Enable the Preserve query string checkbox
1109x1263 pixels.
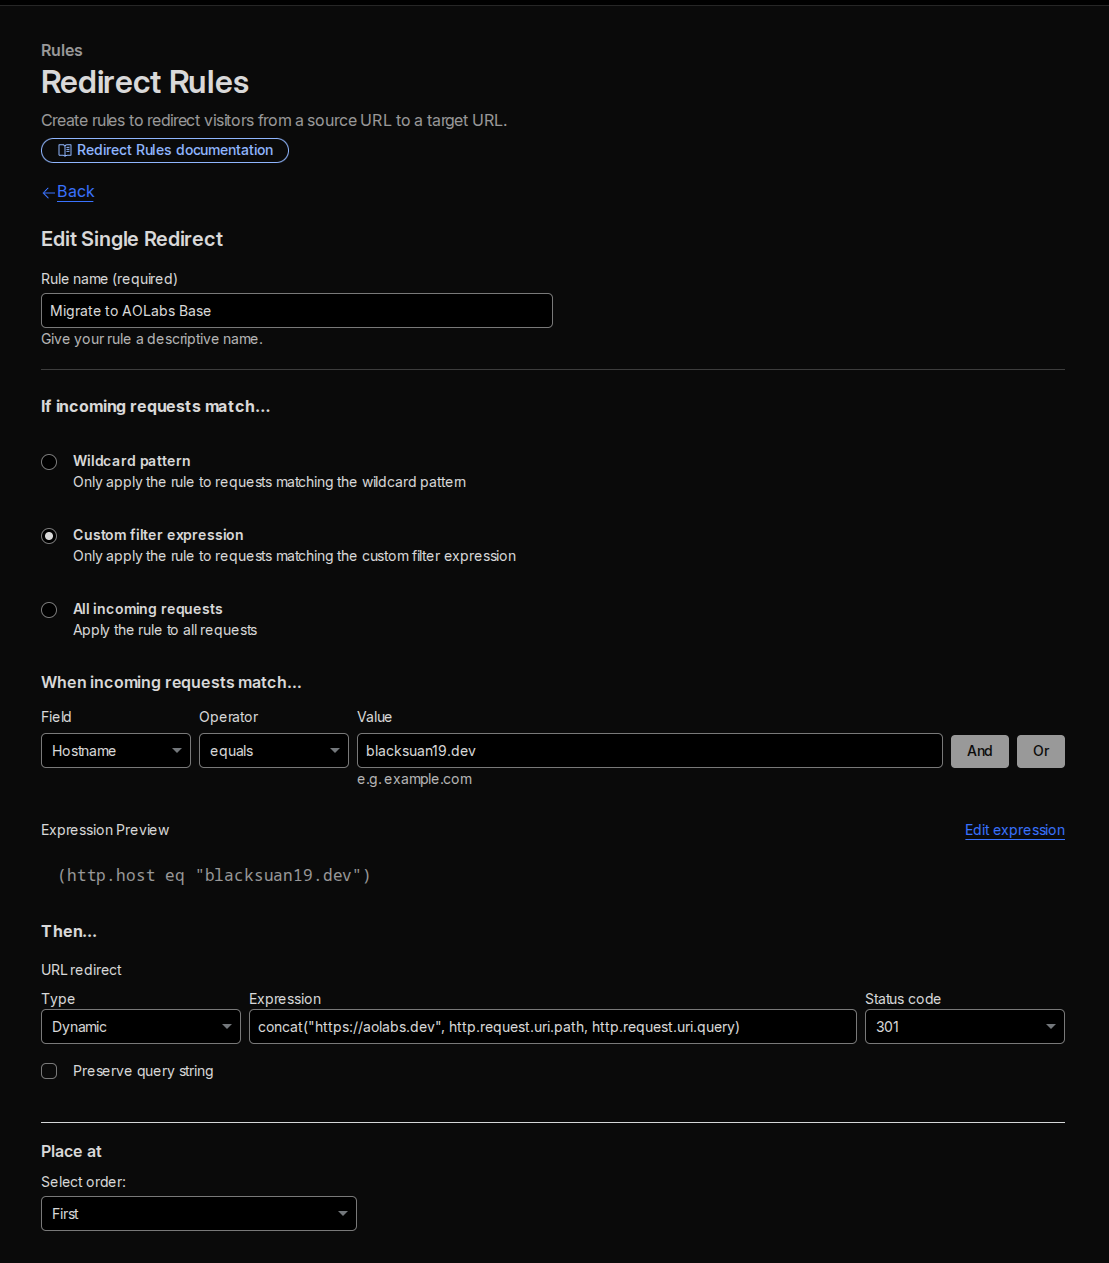tap(49, 1070)
